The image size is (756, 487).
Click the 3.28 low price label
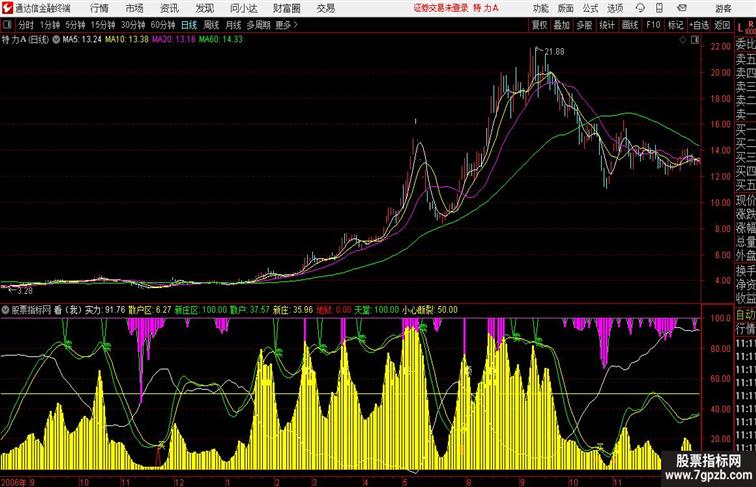tap(25, 291)
